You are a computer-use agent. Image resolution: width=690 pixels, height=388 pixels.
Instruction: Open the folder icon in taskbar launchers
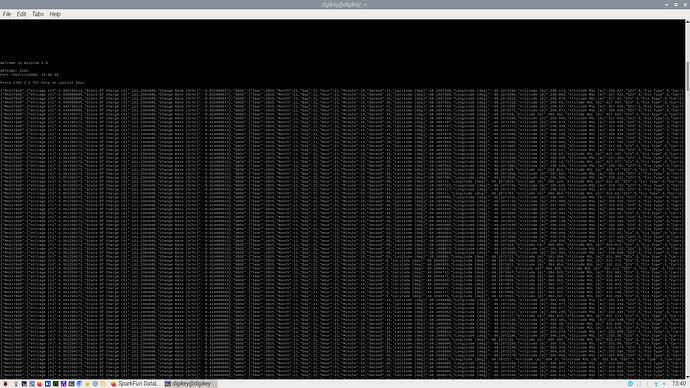coord(103,384)
